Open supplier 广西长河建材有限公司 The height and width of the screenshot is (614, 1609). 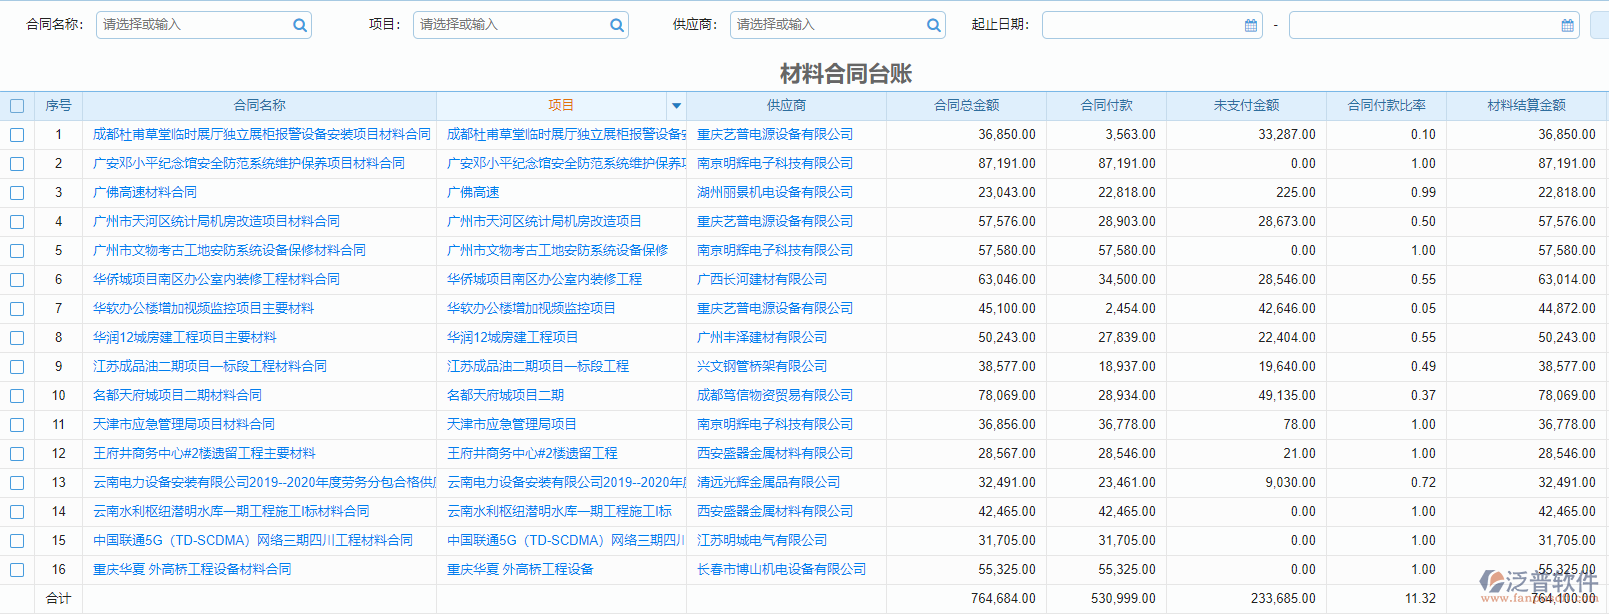coord(762,279)
